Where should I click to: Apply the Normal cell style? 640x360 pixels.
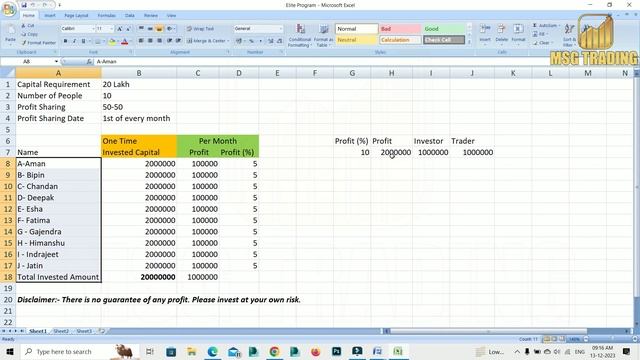357,29
